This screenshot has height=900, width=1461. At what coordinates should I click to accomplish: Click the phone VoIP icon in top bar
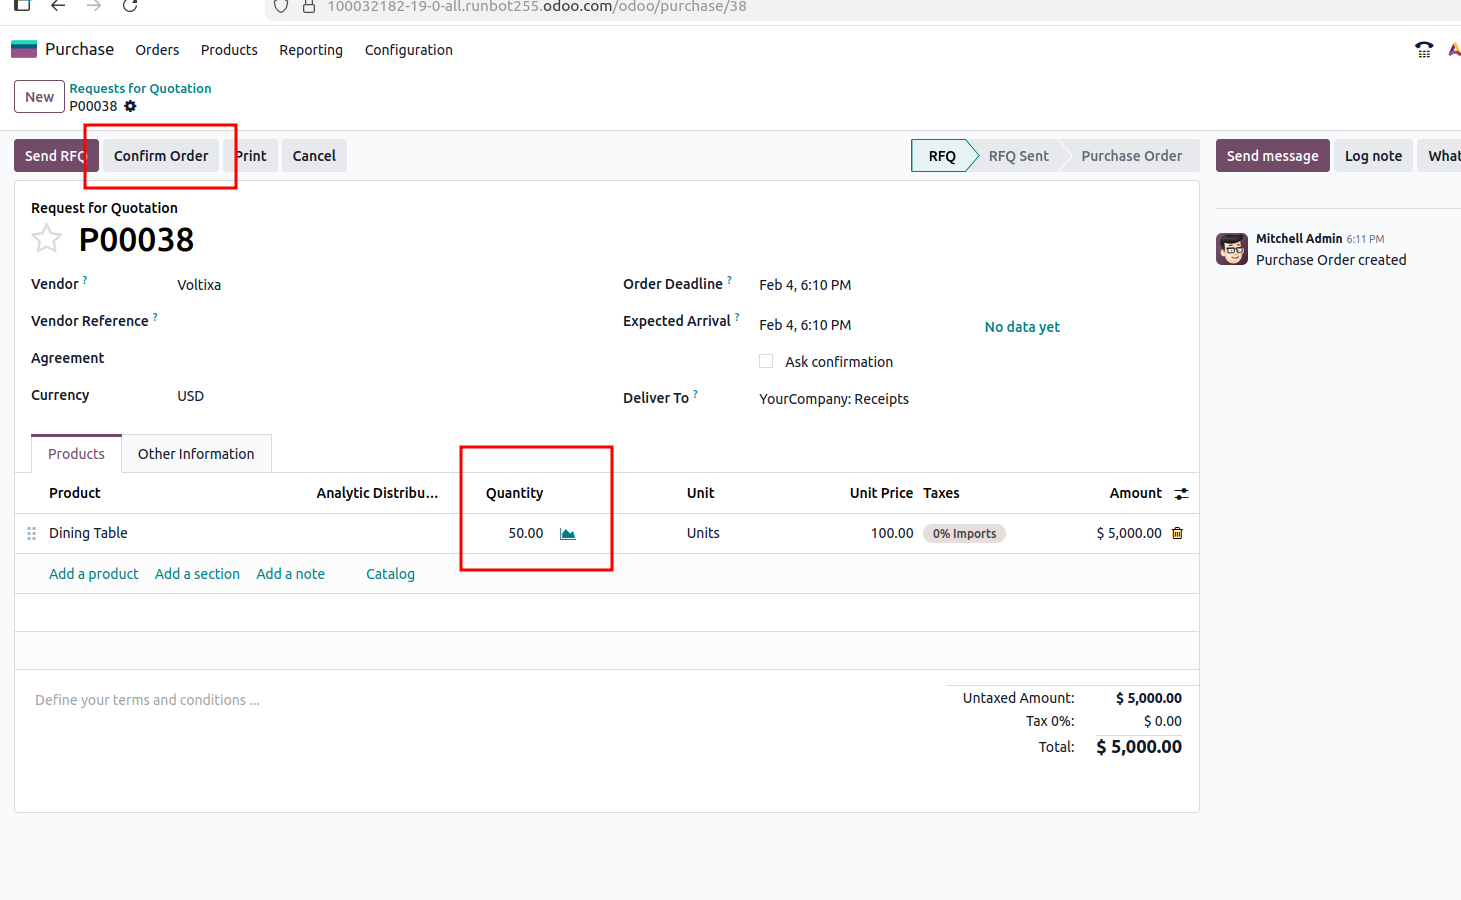1424,50
